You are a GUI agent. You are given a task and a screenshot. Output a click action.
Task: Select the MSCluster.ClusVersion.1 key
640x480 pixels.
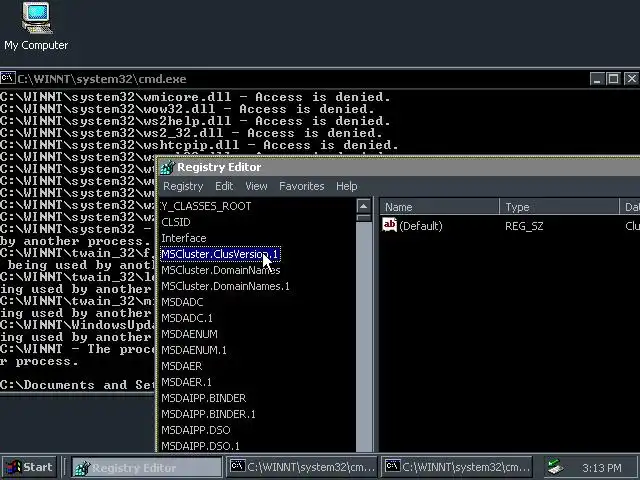coord(220,254)
